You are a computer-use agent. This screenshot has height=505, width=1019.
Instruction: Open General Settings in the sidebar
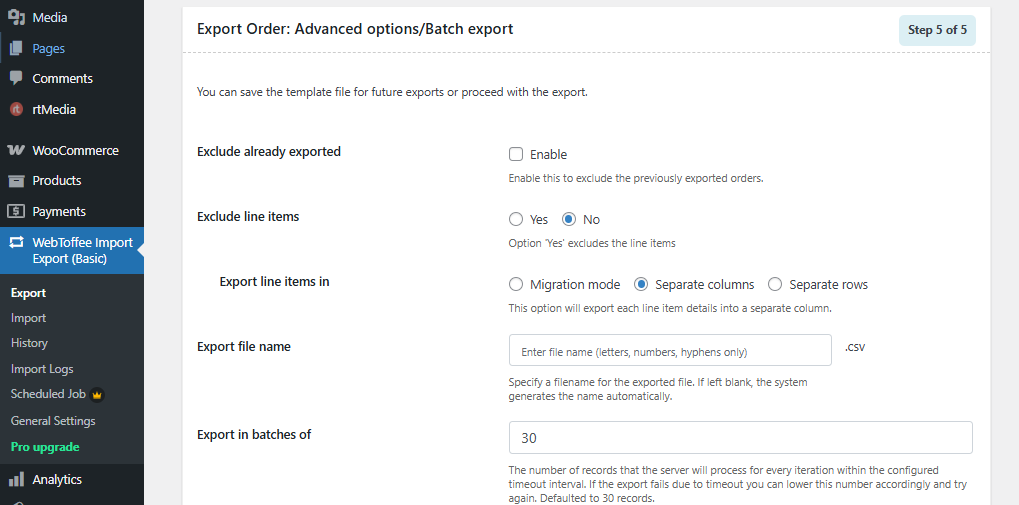coord(53,421)
